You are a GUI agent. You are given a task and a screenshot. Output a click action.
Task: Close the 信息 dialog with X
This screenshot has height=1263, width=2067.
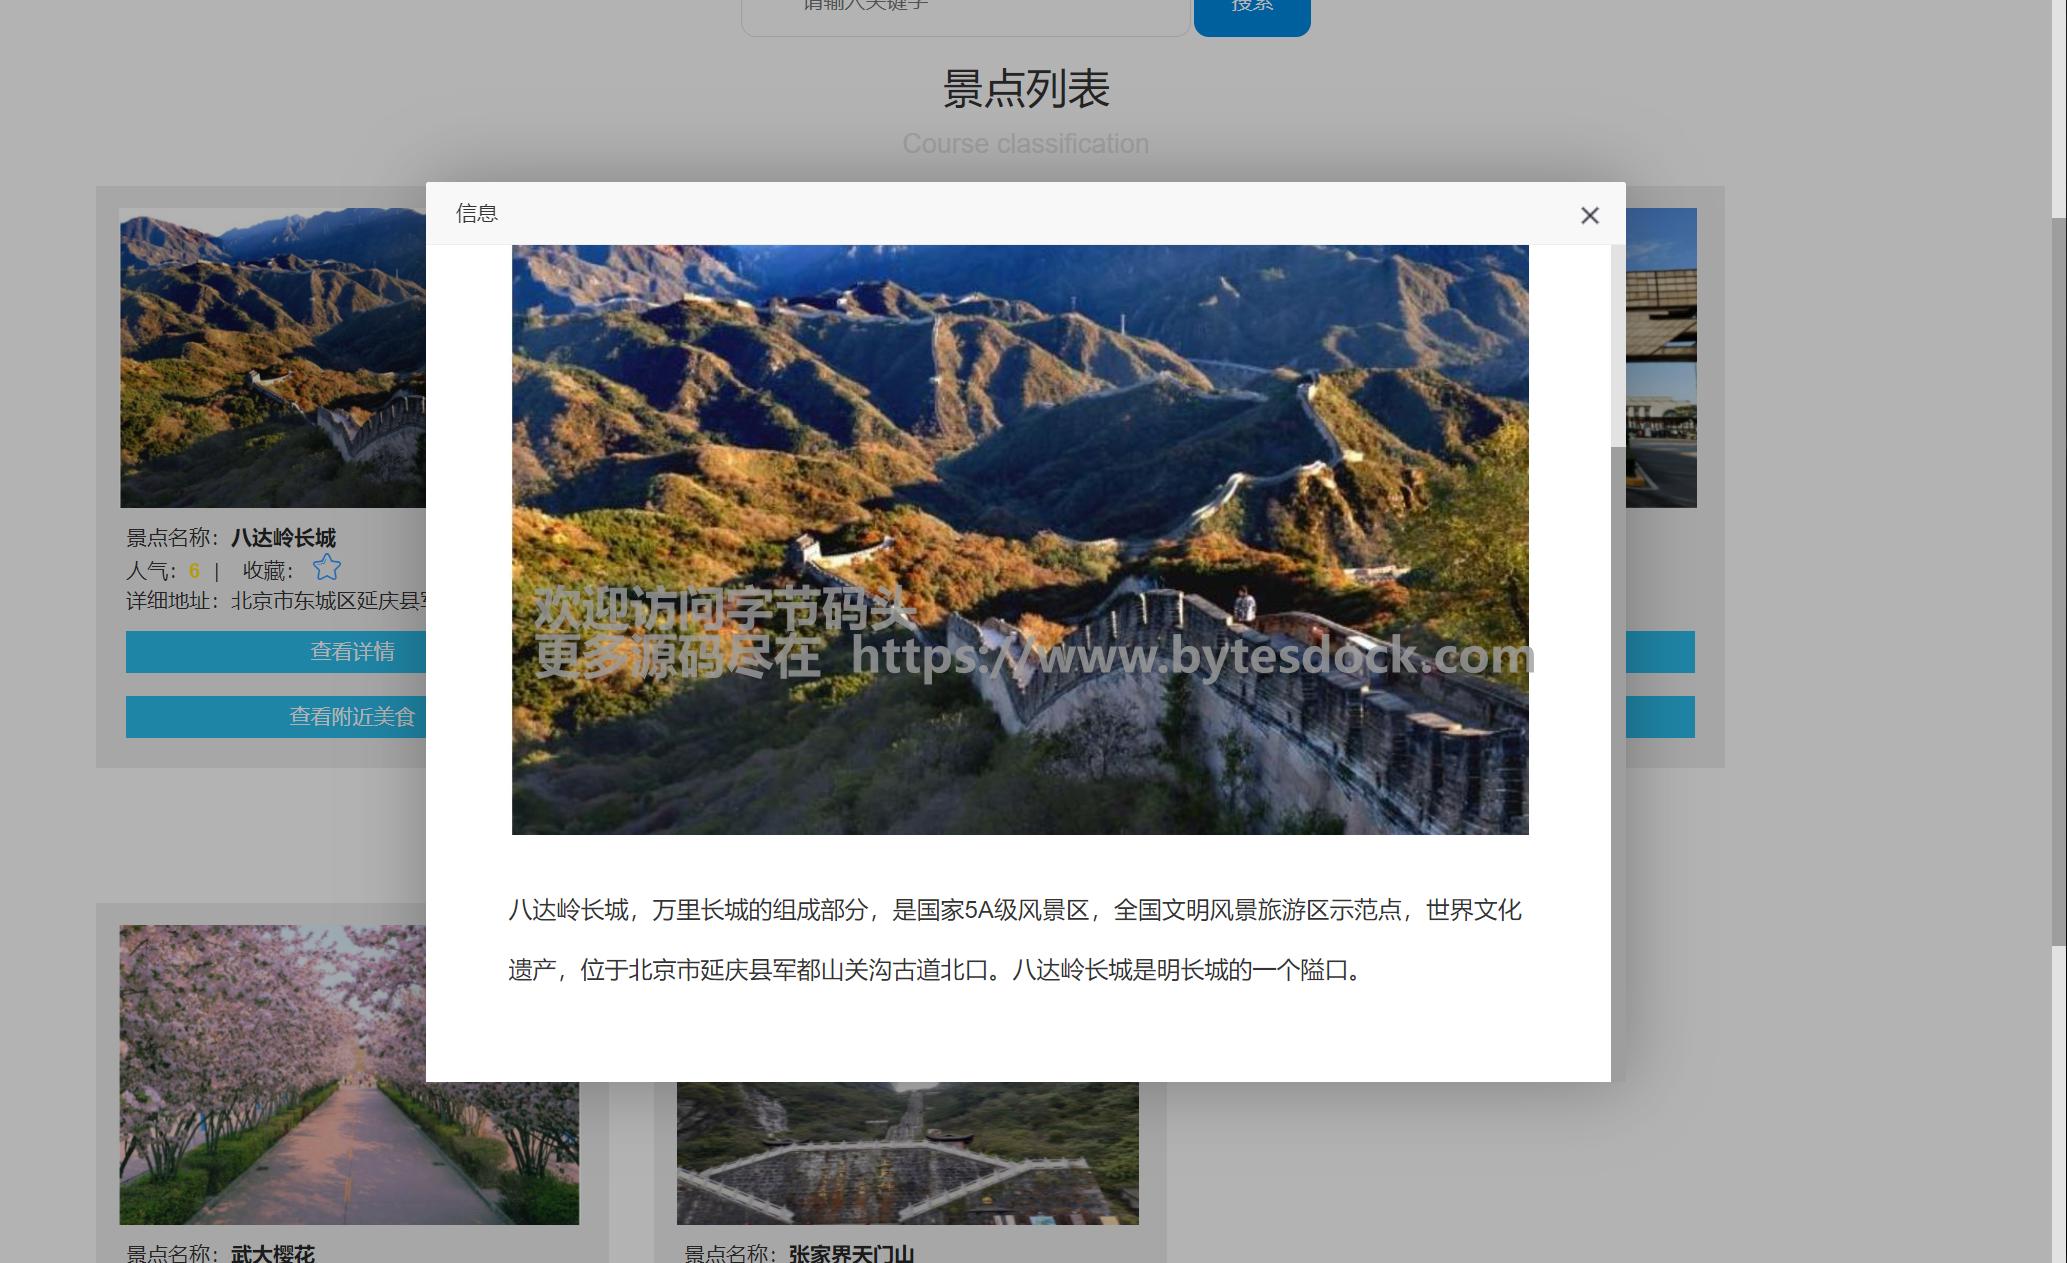1589,215
